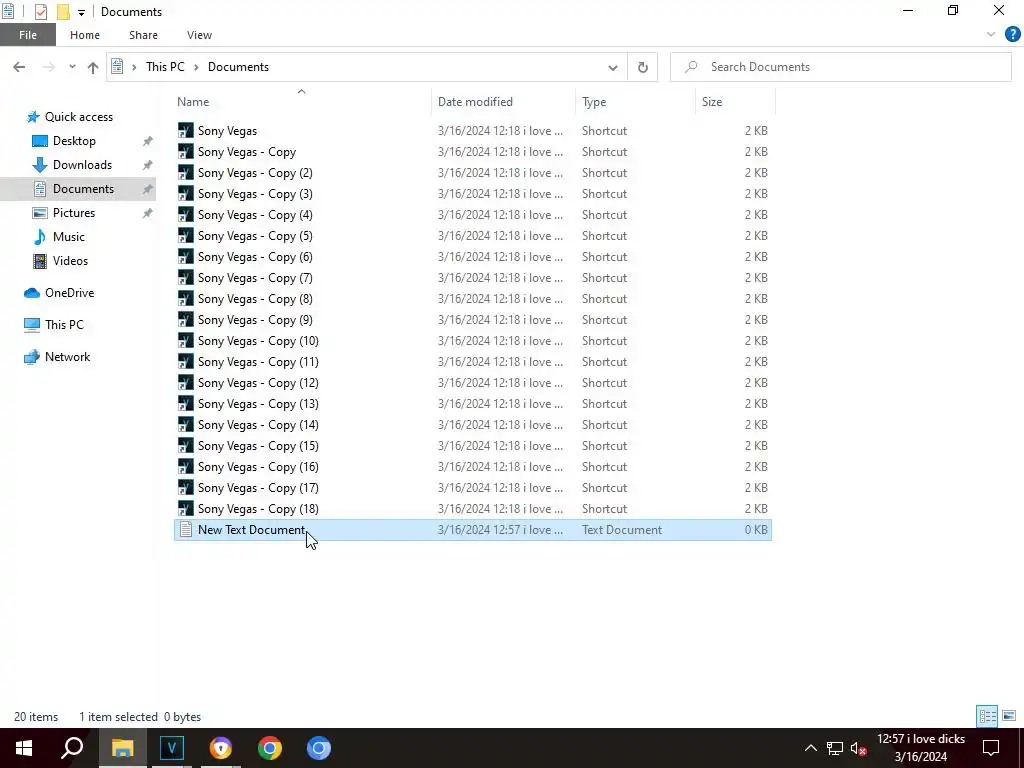Expand the chevron after This PC breadcrumb
Screen dimensions: 1024x768
[x=197, y=67]
